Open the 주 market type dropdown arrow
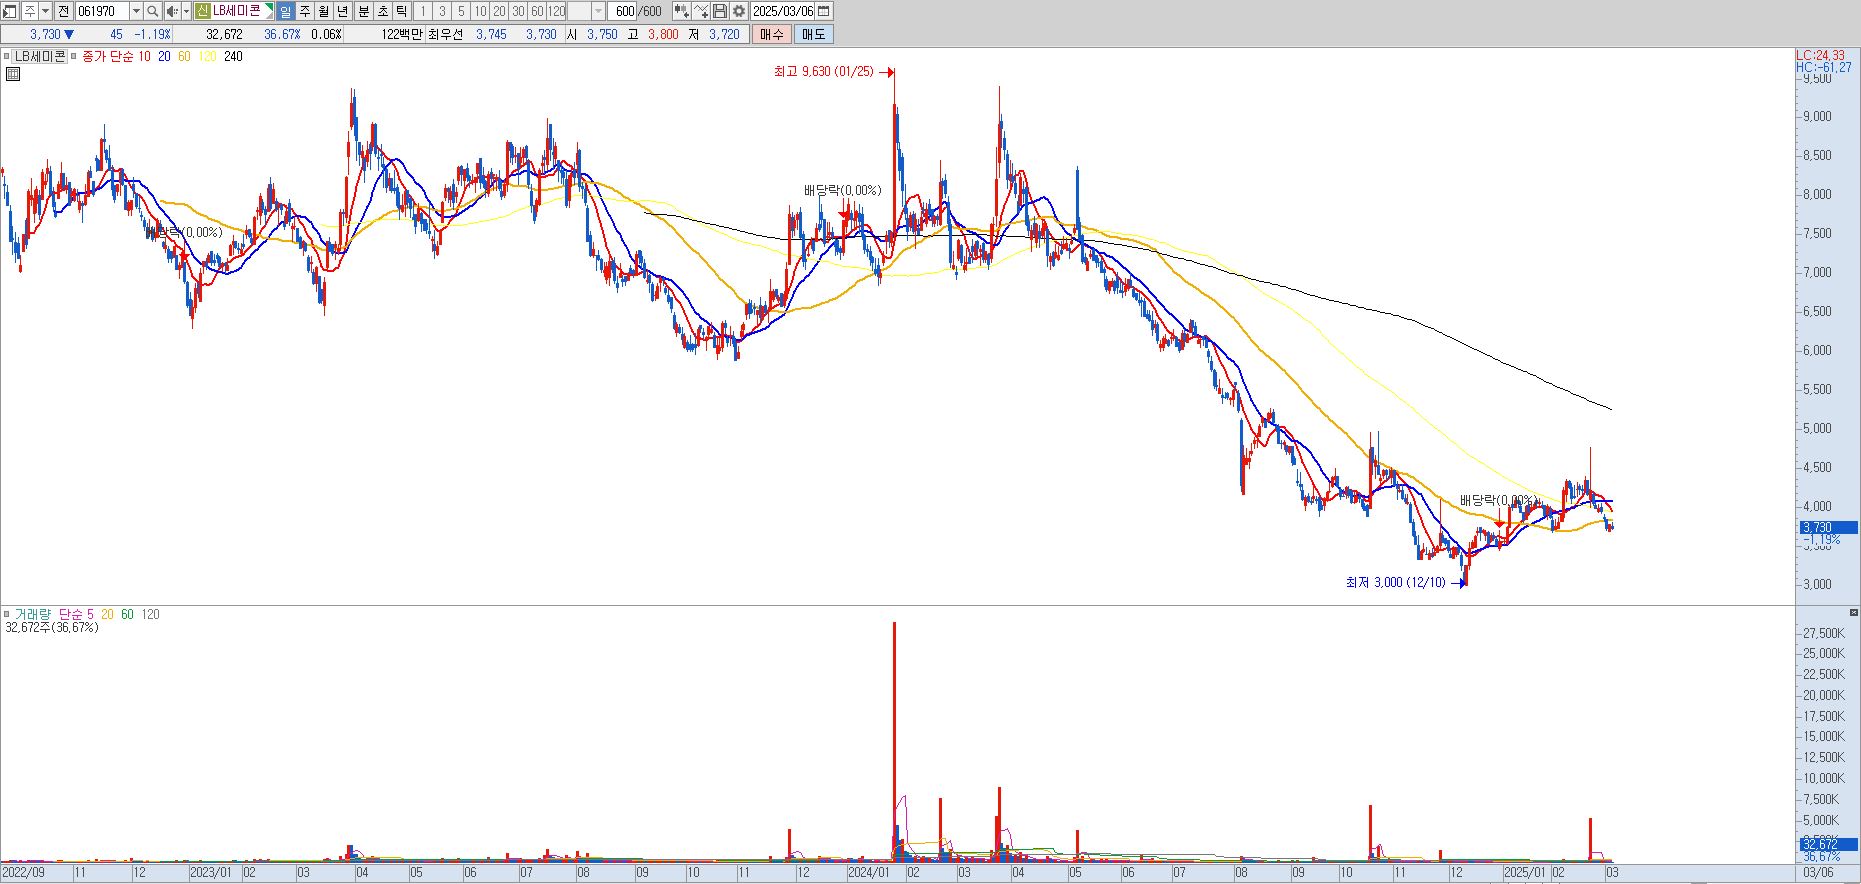This screenshot has width=1861, height=884. (x=46, y=11)
